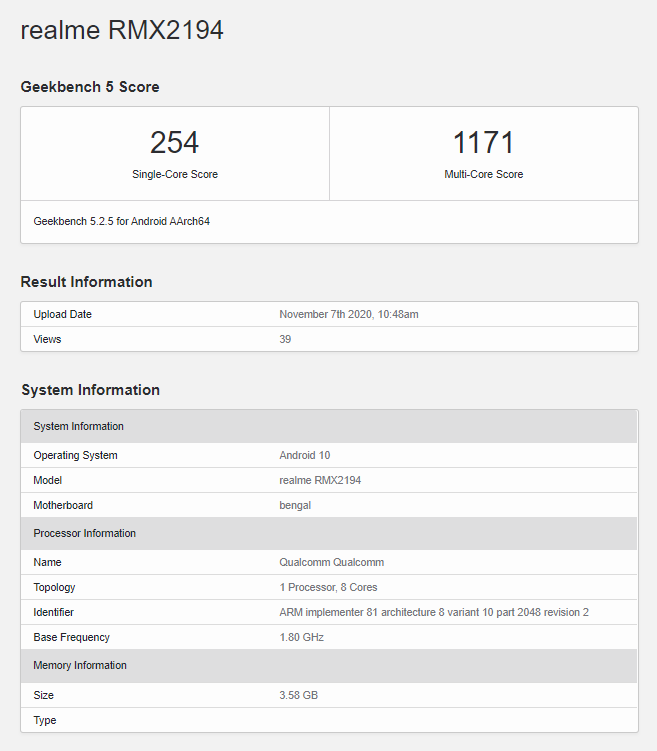Click the Views label
Screen dimensions: 657x751
pos(47,339)
